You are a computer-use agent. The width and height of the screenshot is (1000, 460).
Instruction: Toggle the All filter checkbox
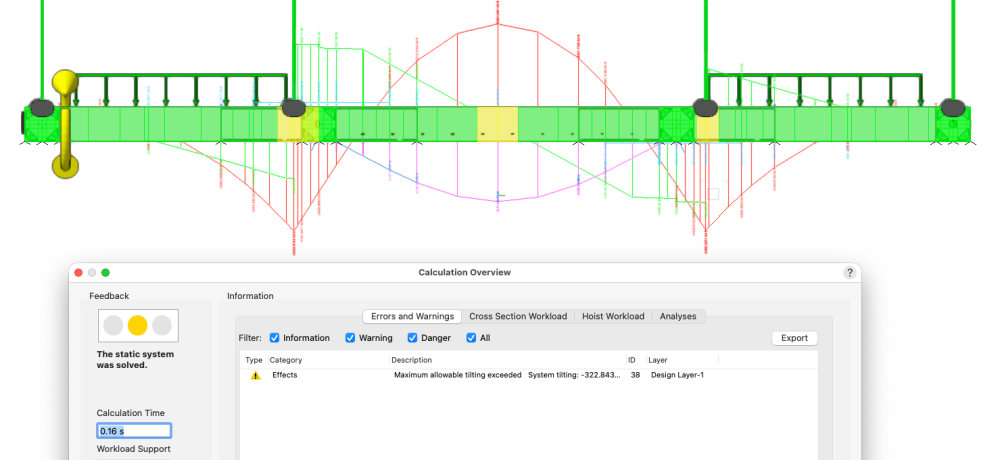click(472, 338)
